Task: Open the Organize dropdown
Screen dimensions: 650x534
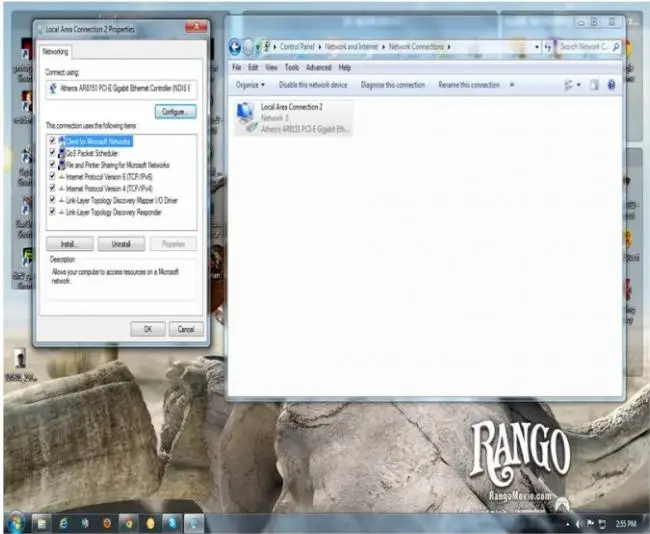Action: click(250, 85)
